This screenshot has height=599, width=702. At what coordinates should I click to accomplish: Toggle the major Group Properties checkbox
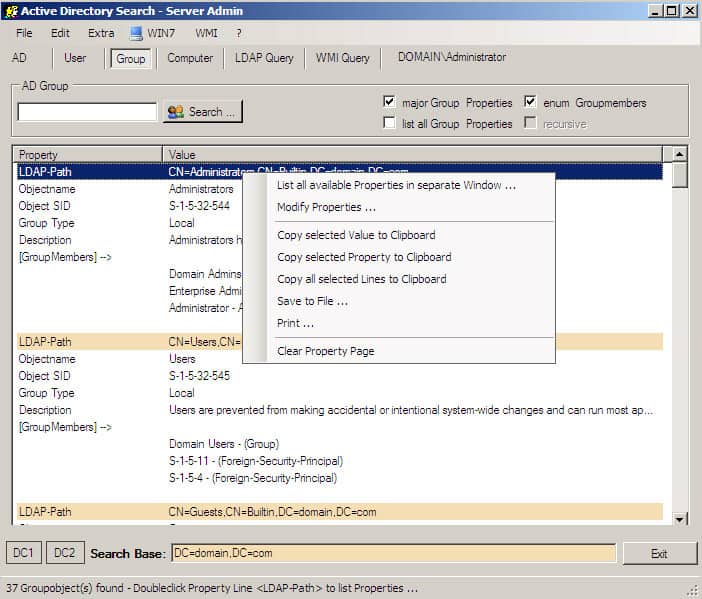390,103
